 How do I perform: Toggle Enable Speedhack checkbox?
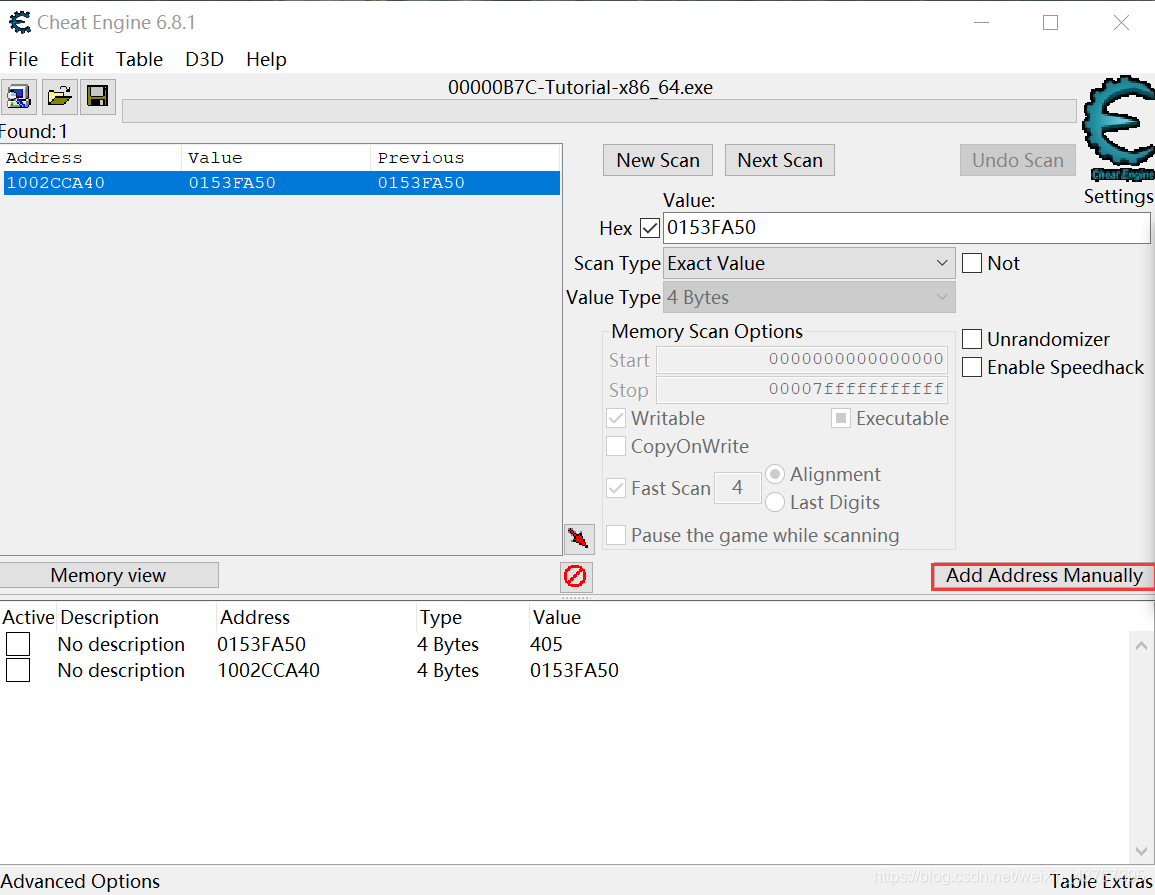pos(972,367)
